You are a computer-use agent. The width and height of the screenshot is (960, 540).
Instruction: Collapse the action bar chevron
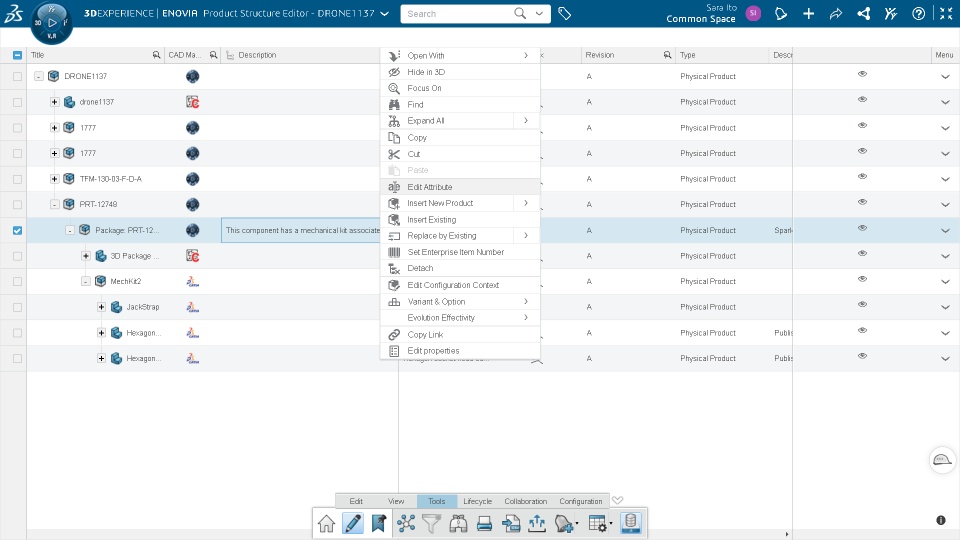coord(618,500)
